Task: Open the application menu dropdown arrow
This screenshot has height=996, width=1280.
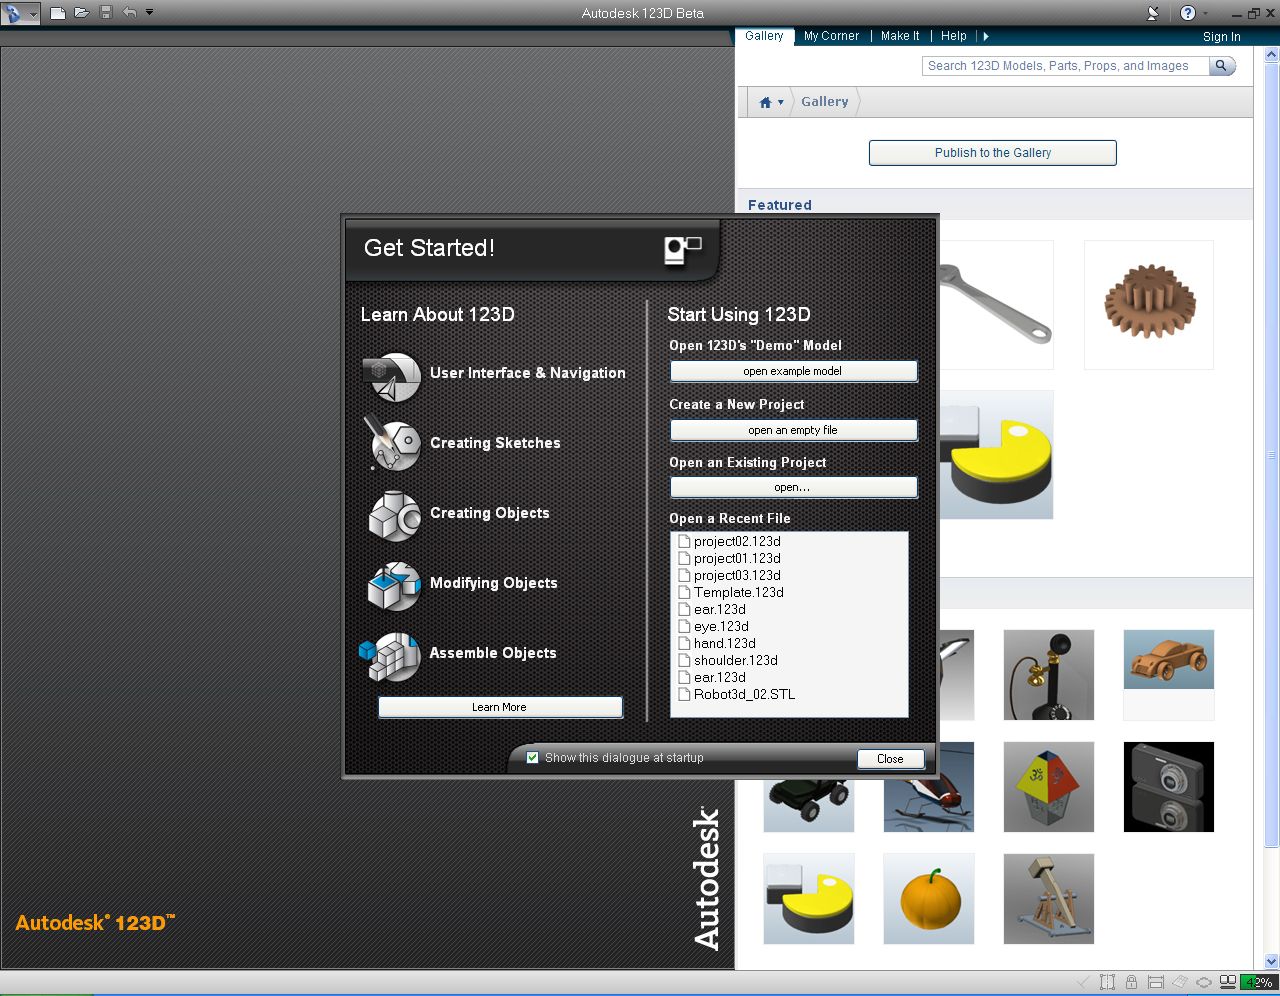Action: coord(33,15)
